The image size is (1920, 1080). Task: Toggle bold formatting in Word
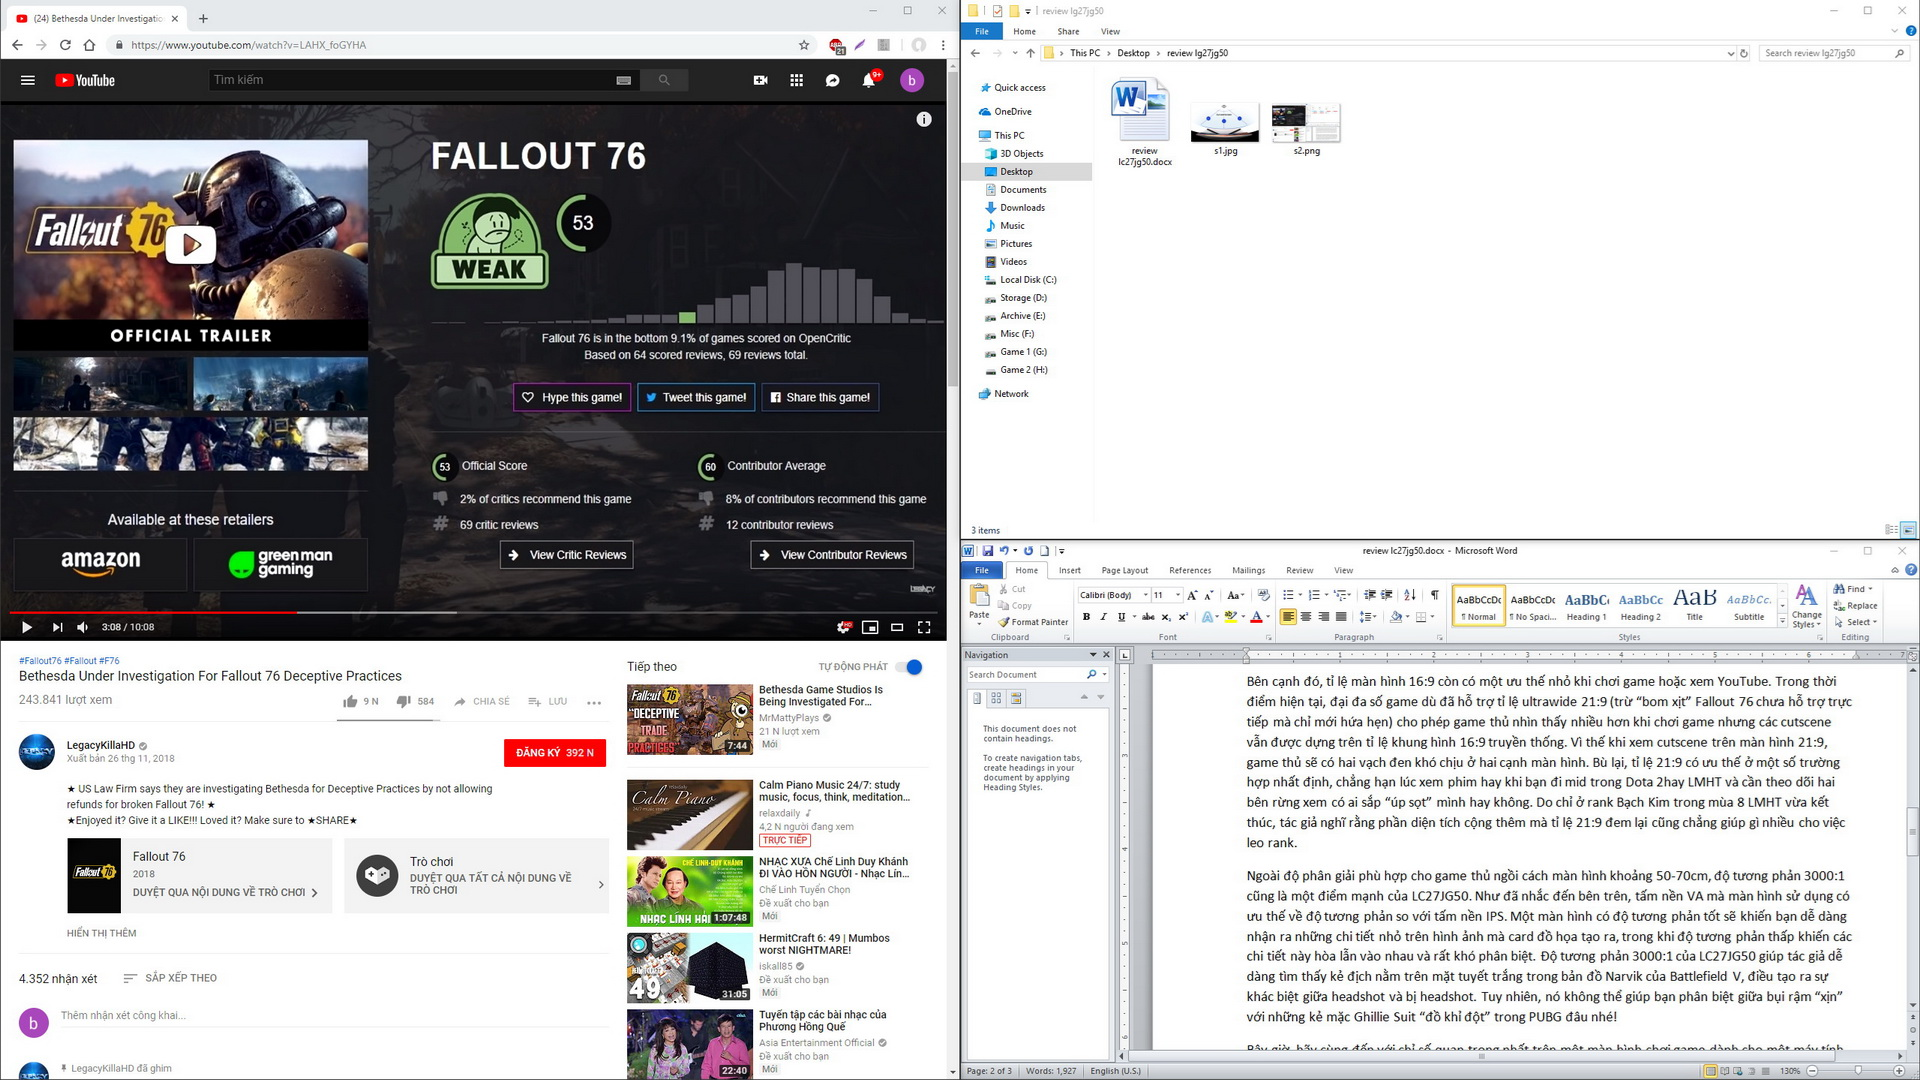tap(1086, 617)
